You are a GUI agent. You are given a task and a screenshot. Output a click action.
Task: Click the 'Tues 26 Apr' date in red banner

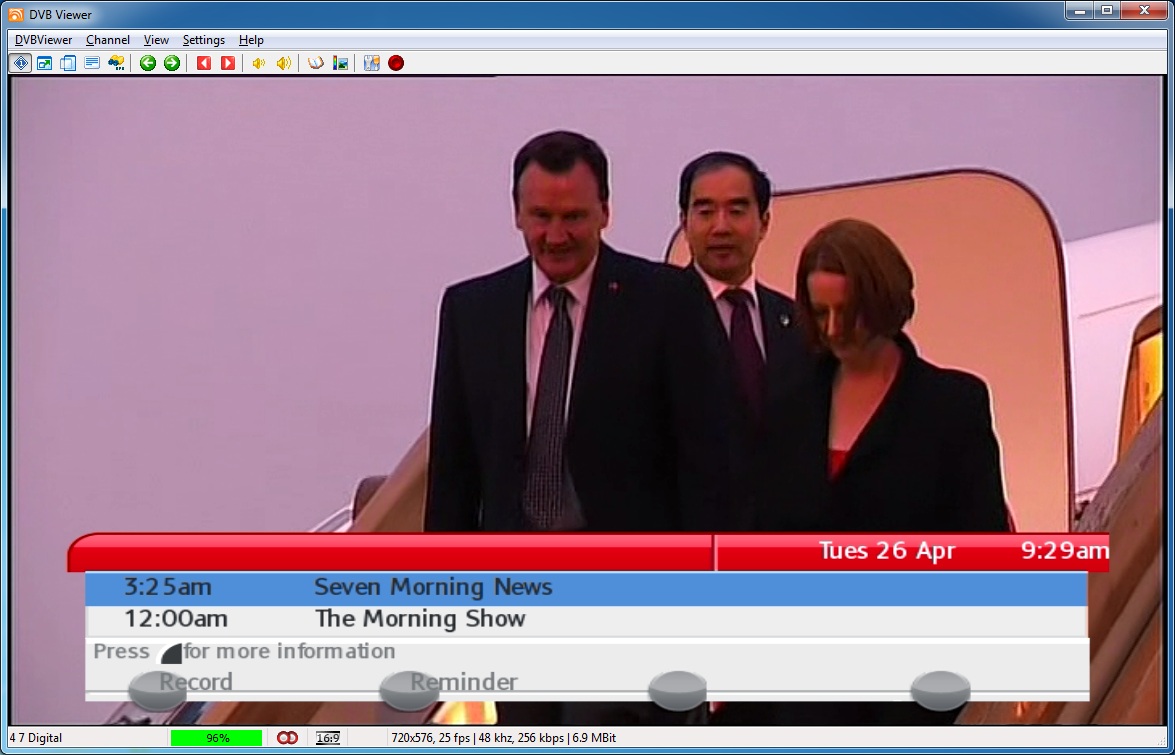pos(886,551)
